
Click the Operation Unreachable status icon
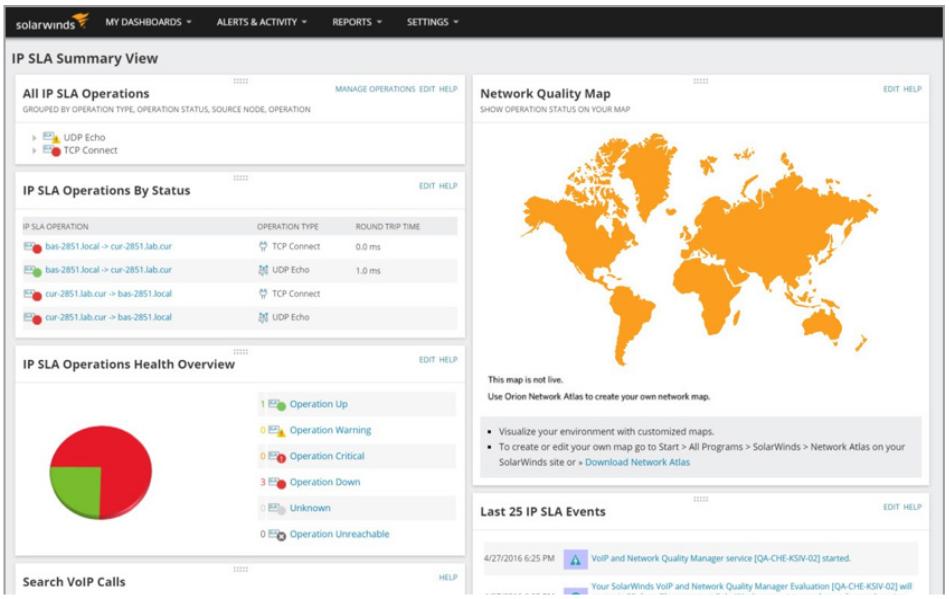click(277, 535)
